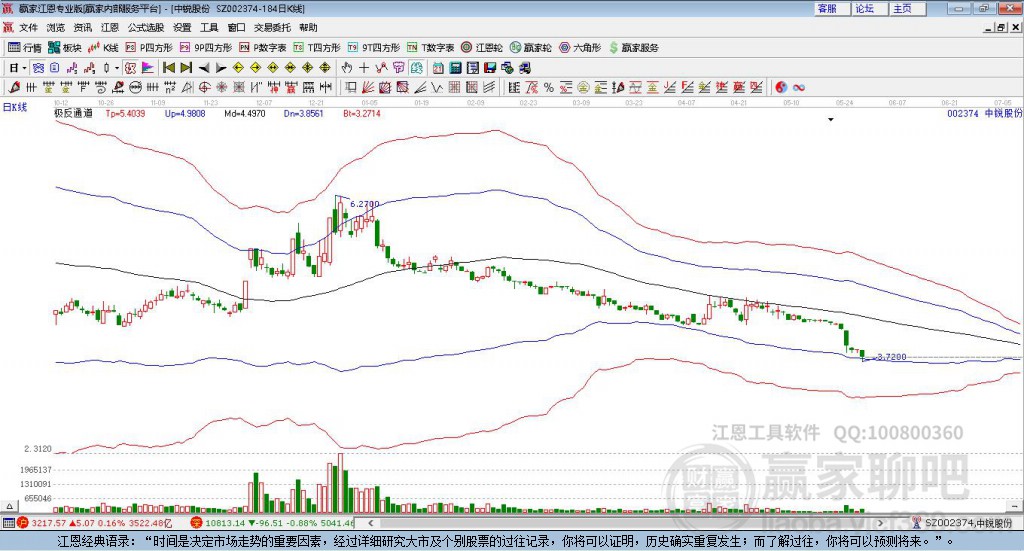1024x551 pixels.
Task: Click the Shenzhen index 10813.14 status entry
Action: pos(274,523)
